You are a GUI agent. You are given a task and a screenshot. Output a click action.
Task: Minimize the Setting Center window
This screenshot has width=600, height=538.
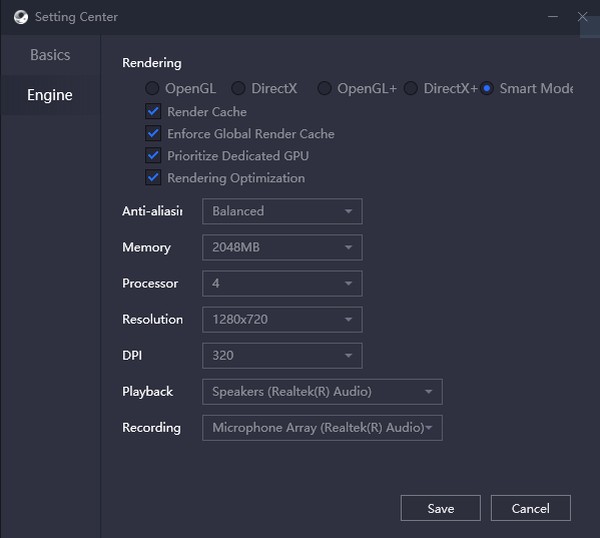tap(553, 17)
